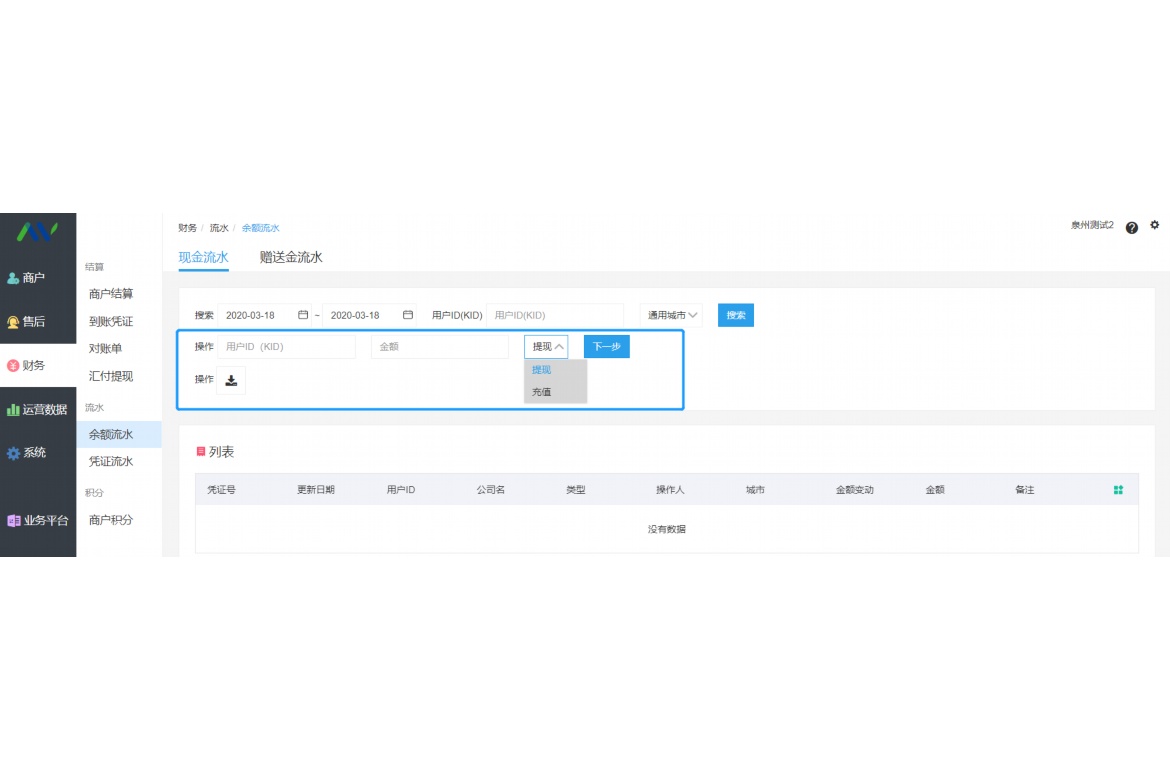Click the 搜索 search button

tap(736, 315)
